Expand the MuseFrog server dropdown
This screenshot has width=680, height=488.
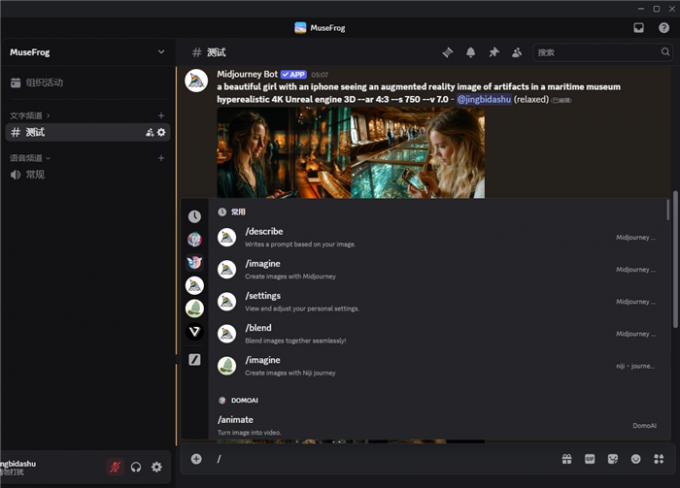click(x=161, y=52)
